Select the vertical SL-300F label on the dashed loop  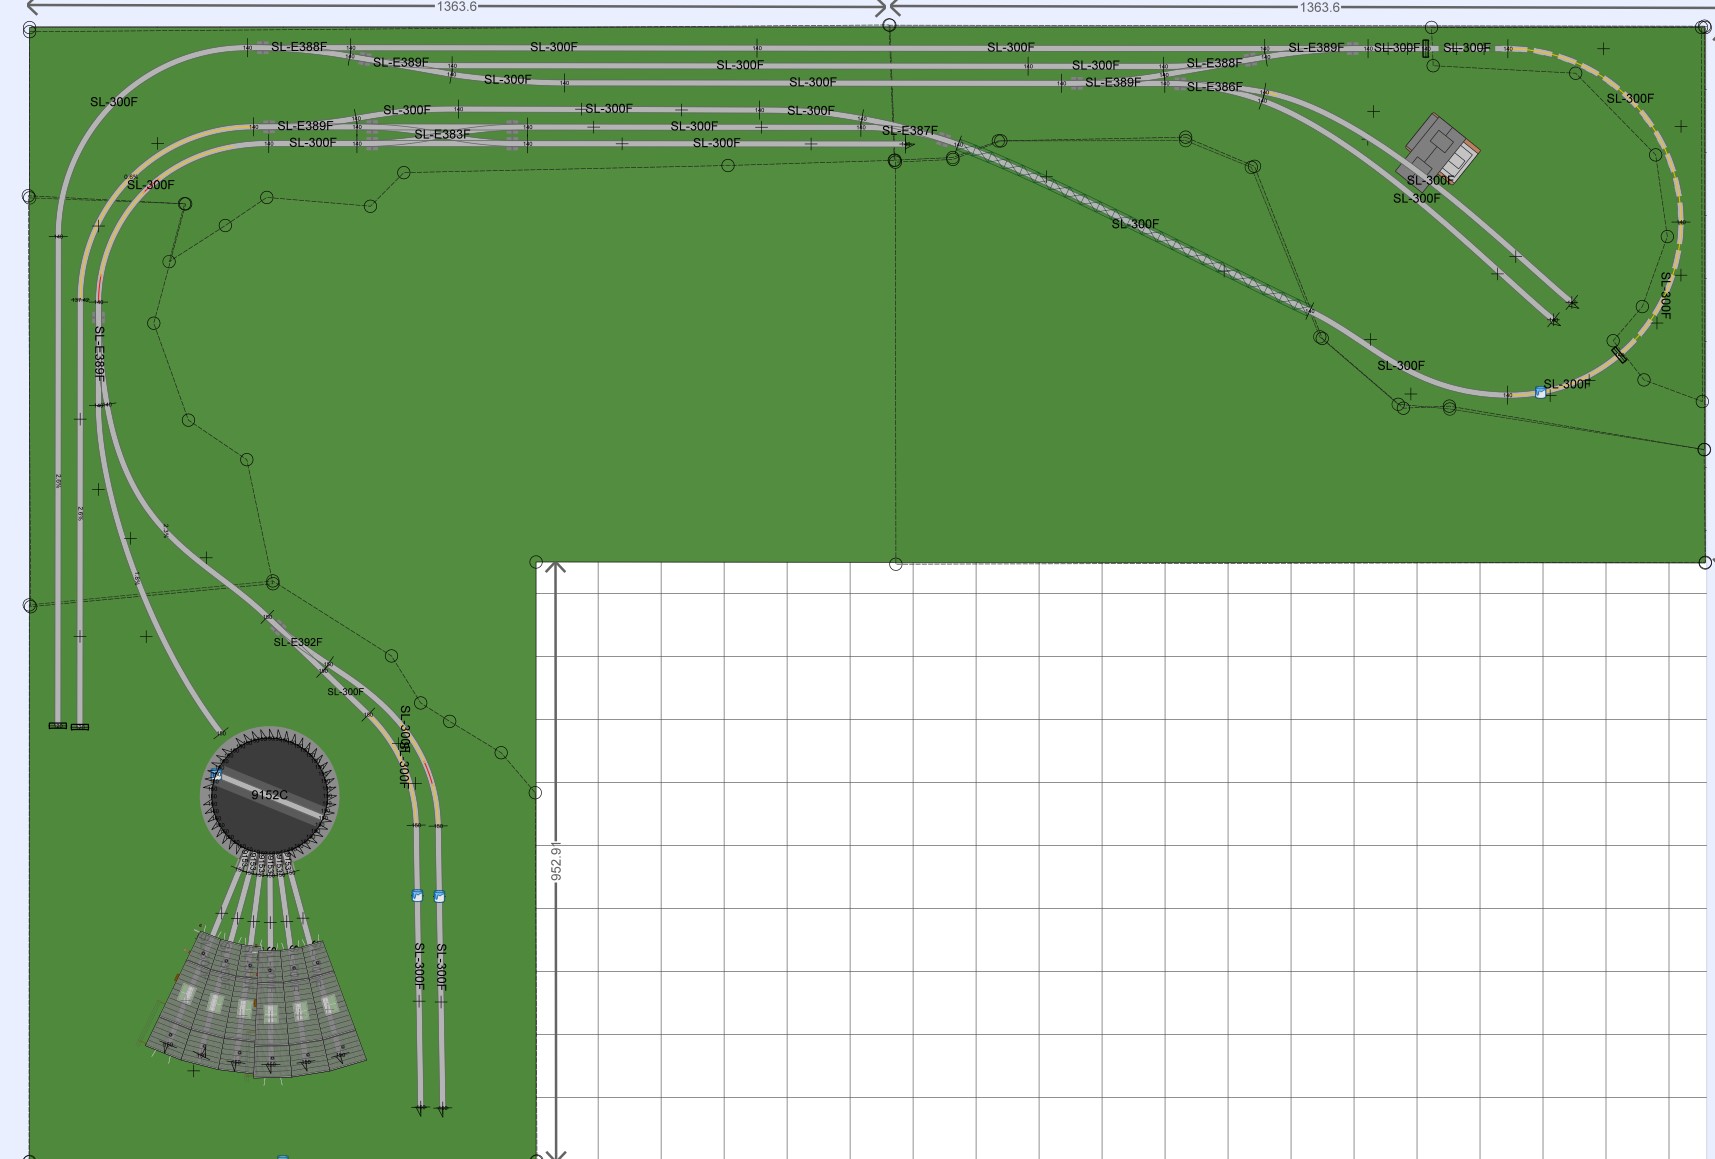1665,295
